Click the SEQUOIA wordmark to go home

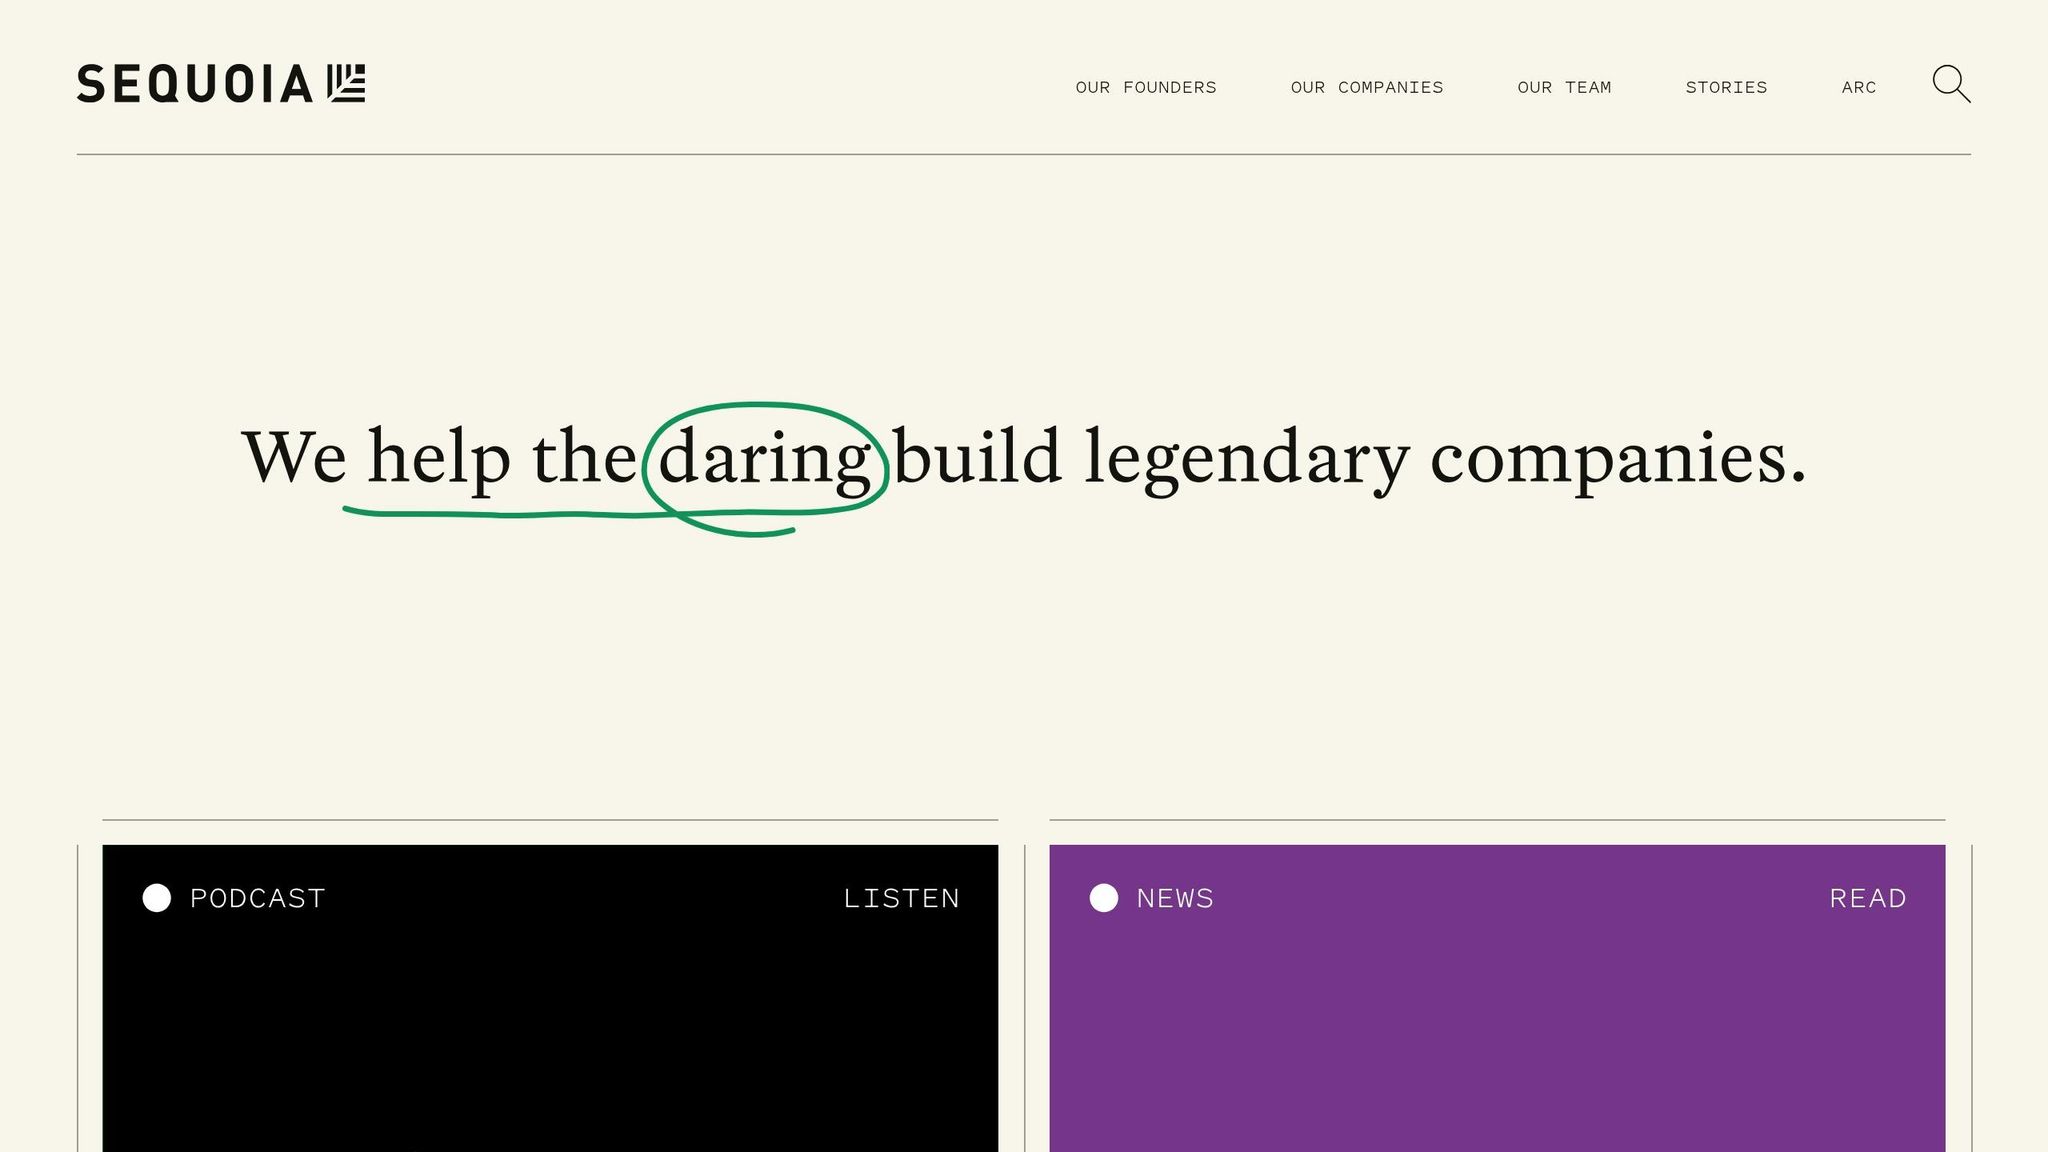pyautogui.click(x=195, y=84)
